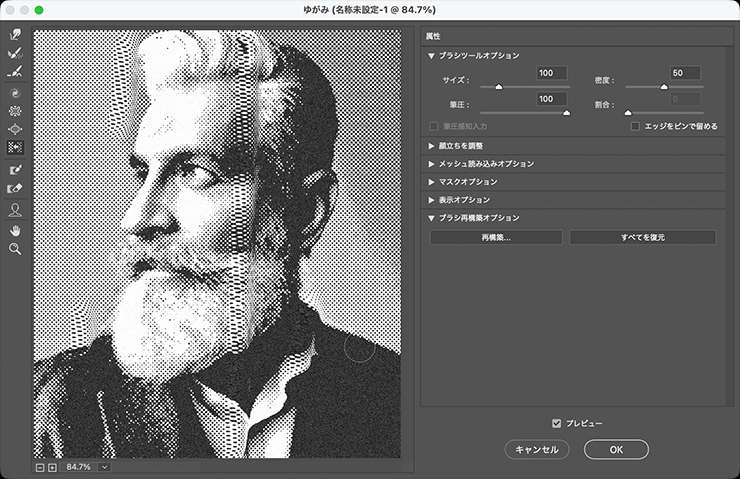The width and height of the screenshot is (740, 479).
Task: Select the Bloat tool
Action: tap(15, 129)
